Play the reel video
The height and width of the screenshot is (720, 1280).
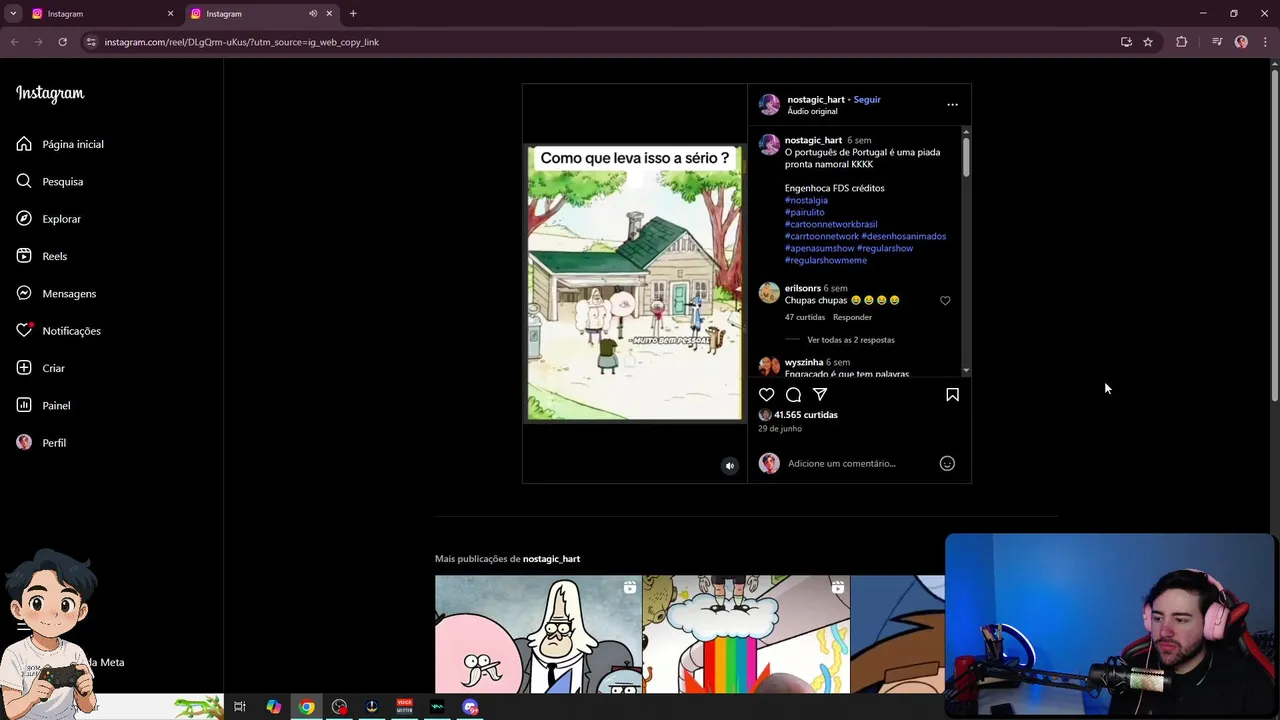(635, 283)
